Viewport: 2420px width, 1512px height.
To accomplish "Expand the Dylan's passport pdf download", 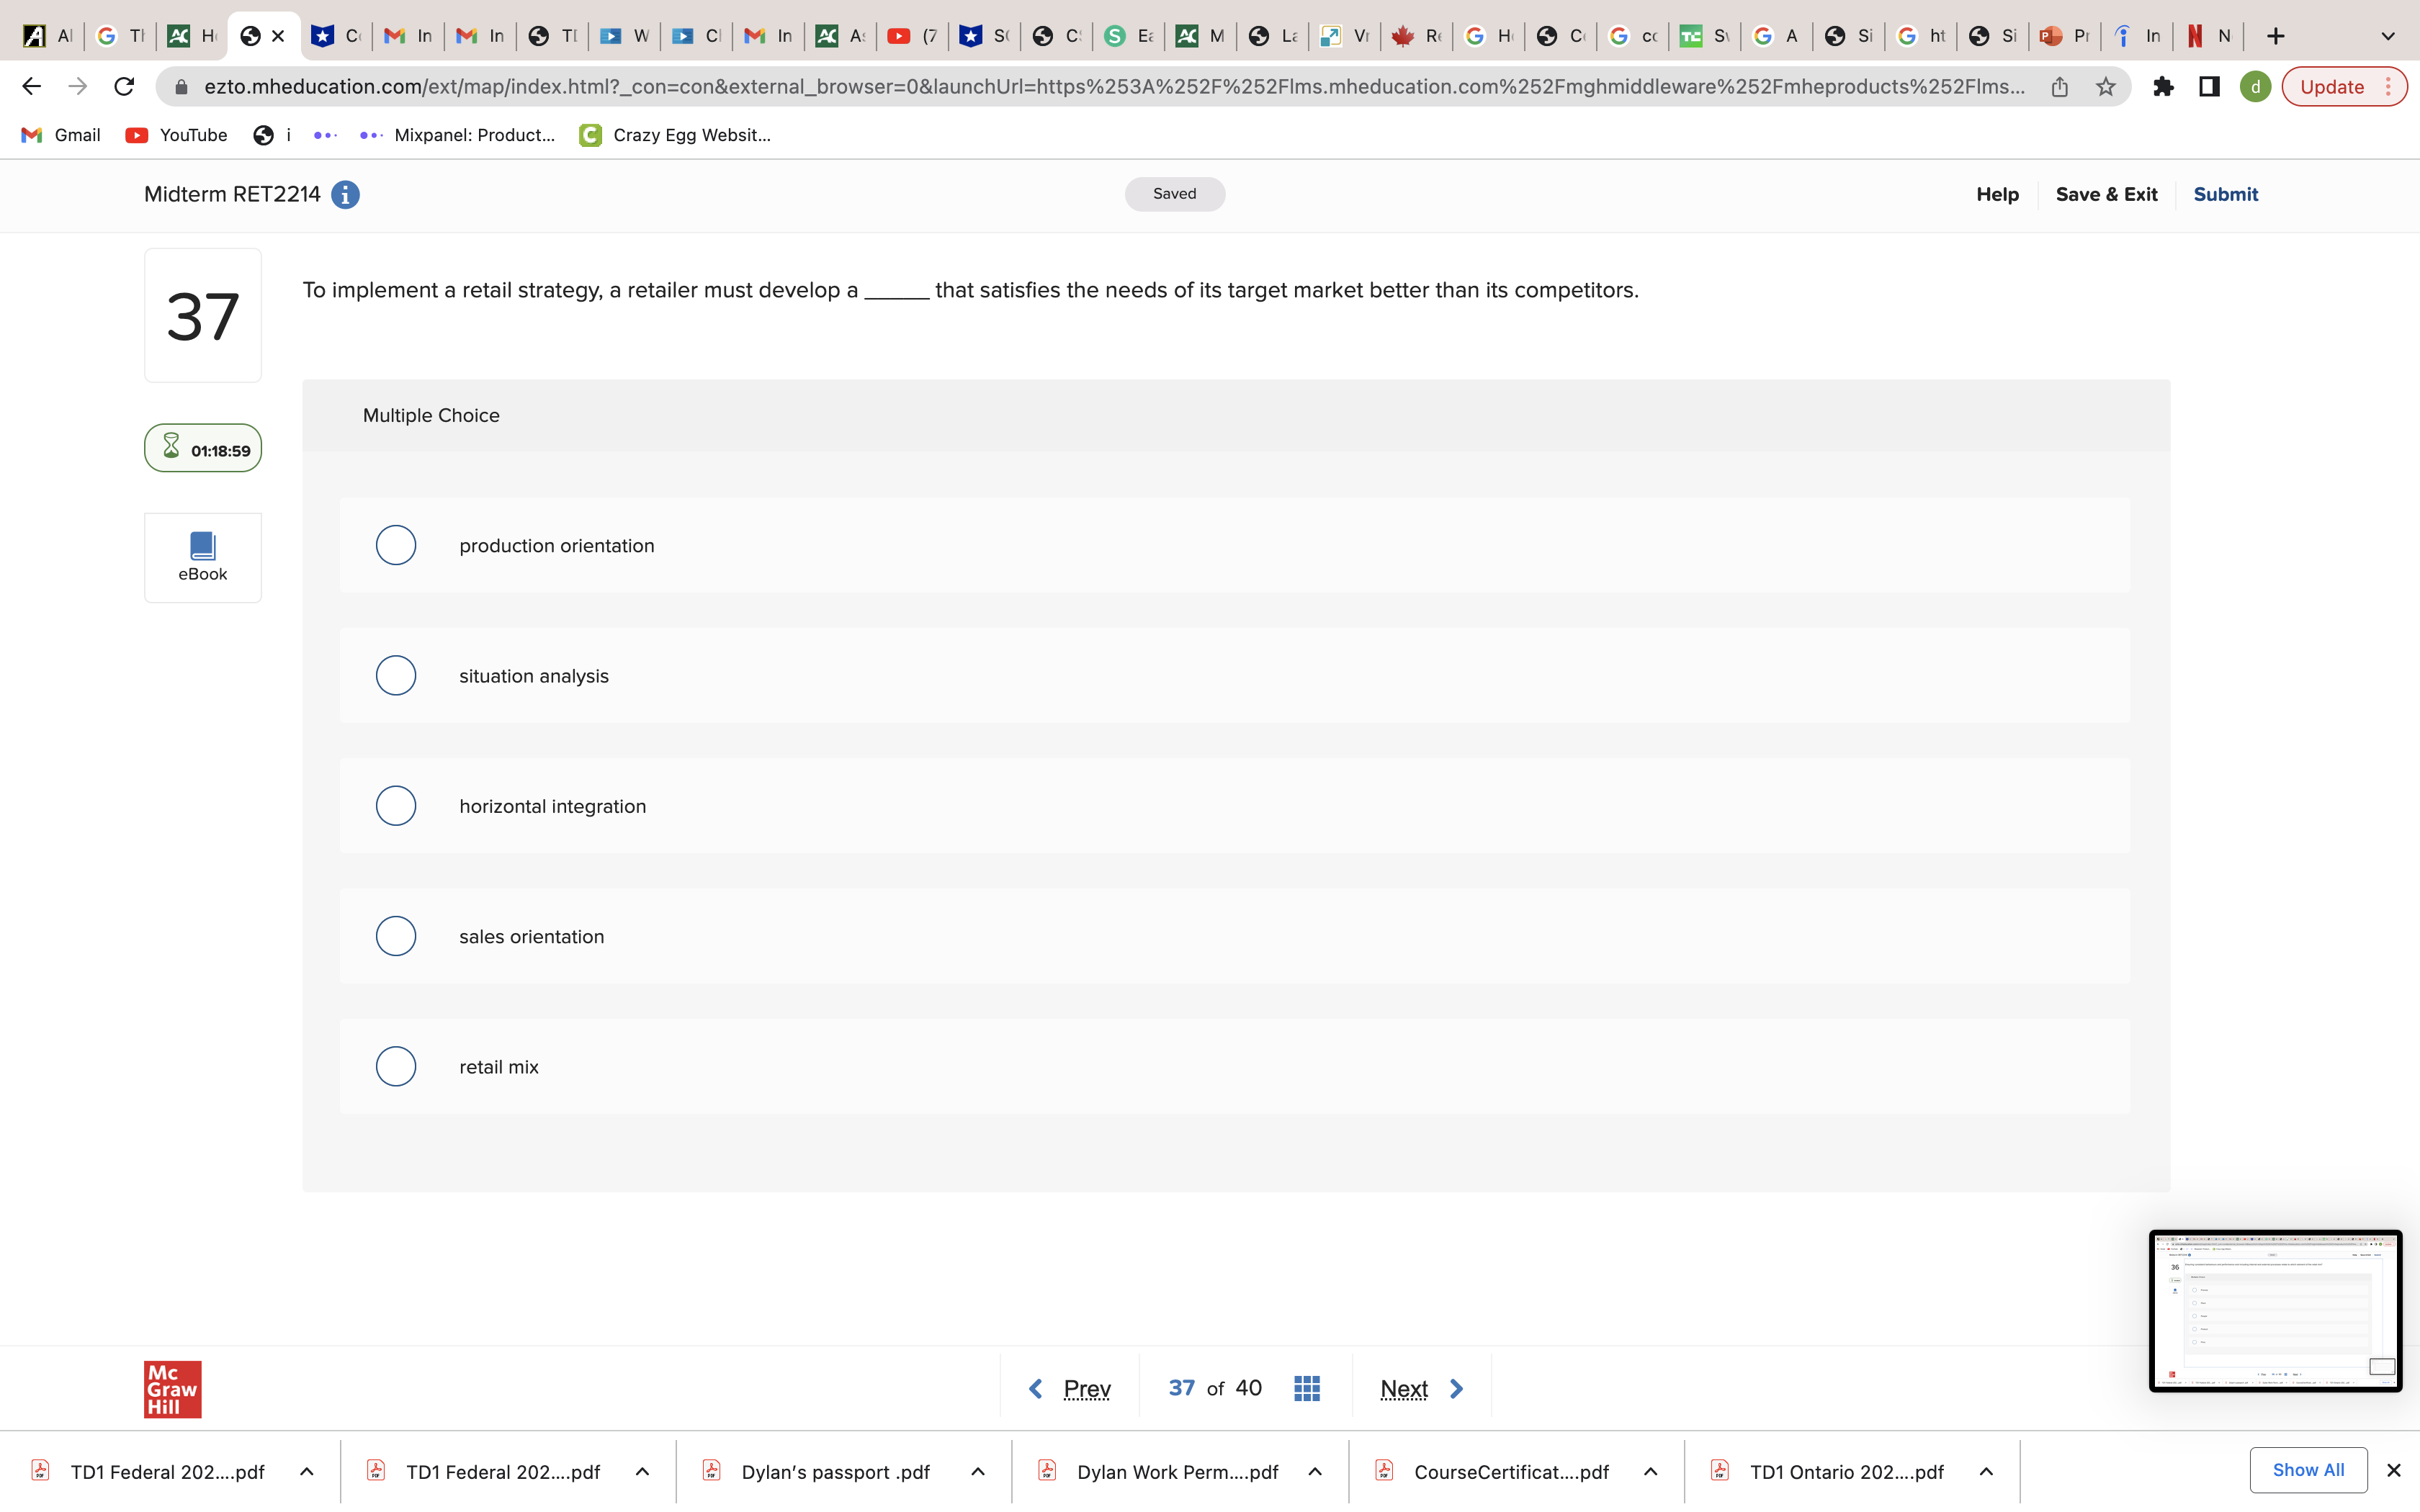I will pyautogui.click(x=978, y=1471).
